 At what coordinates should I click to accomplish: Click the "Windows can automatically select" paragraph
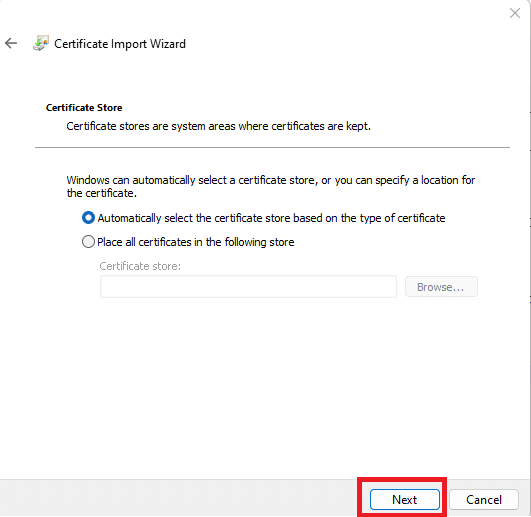(271, 187)
